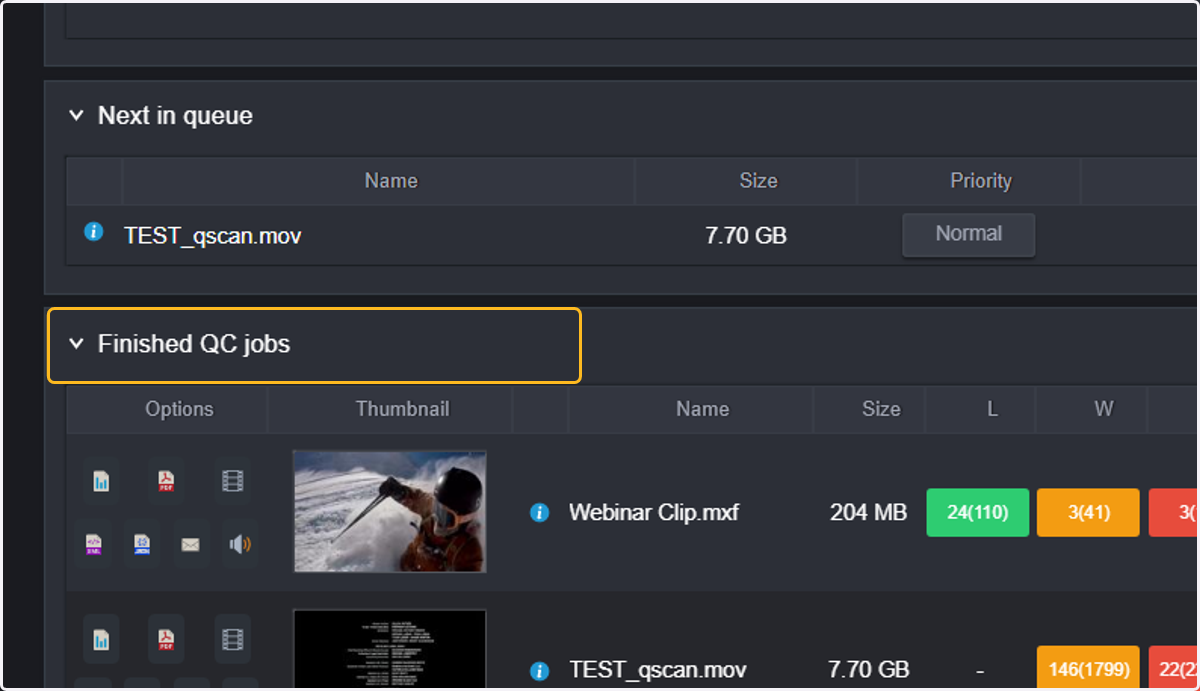Image resolution: width=1200 pixels, height=691 pixels.
Task: Export the JSON report for Webinar Clip.mxf
Action: [x=142, y=544]
